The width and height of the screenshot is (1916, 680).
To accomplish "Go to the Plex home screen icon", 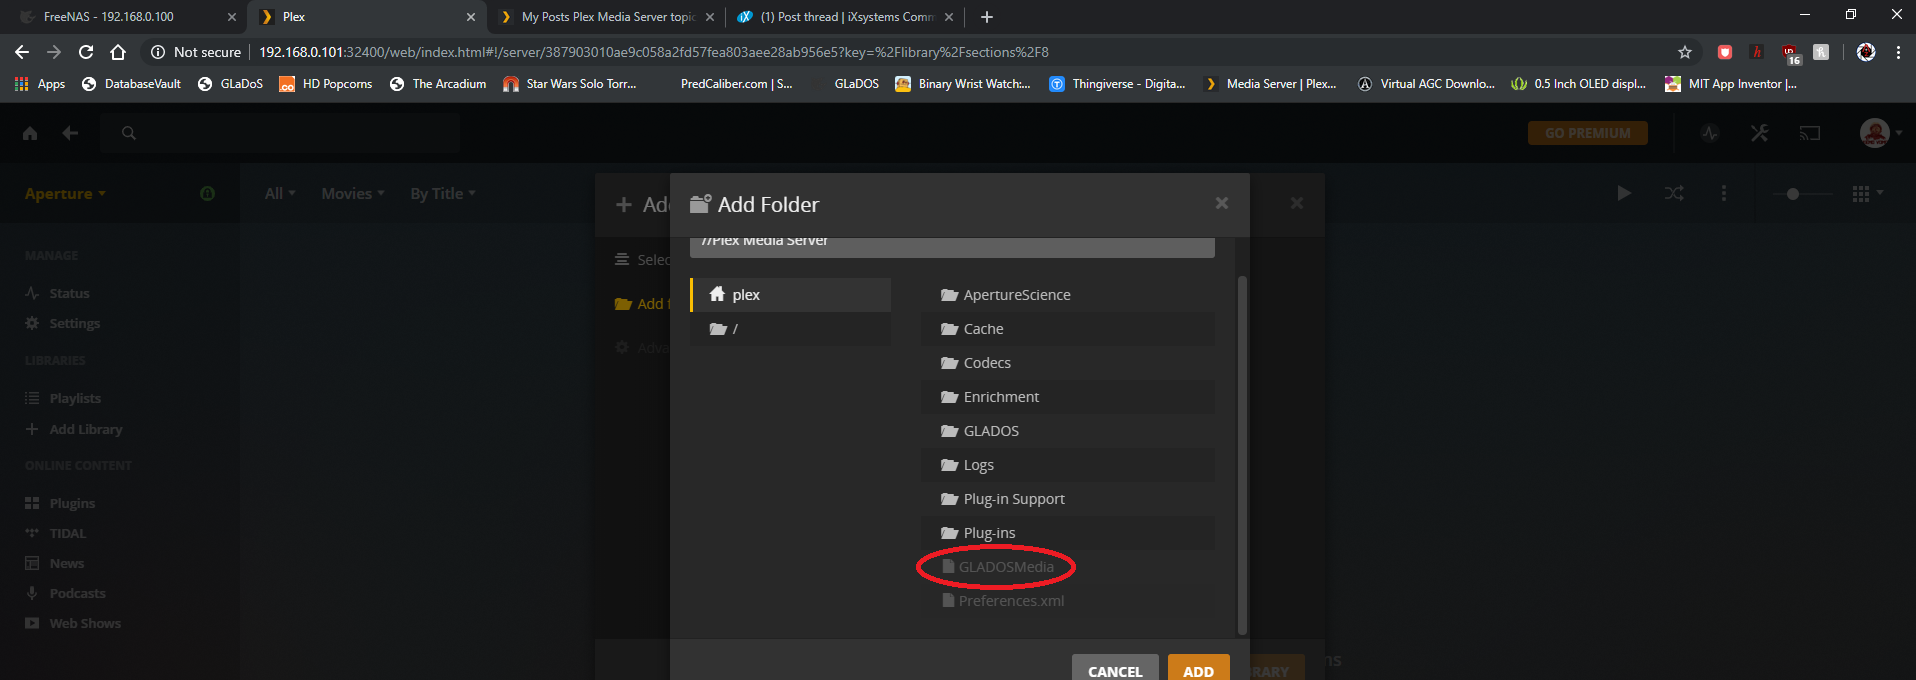I will (30, 133).
